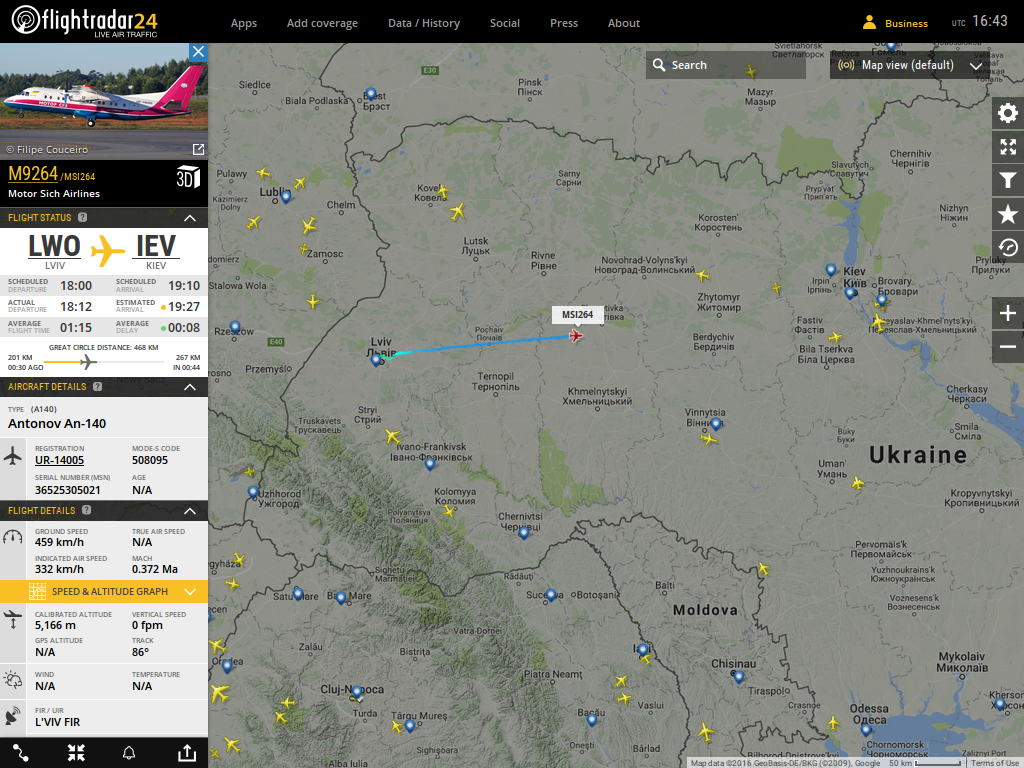Image resolution: width=1024 pixels, height=768 pixels.
Task: Open the Add coverage menu
Action: pyautogui.click(x=322, y=23)
